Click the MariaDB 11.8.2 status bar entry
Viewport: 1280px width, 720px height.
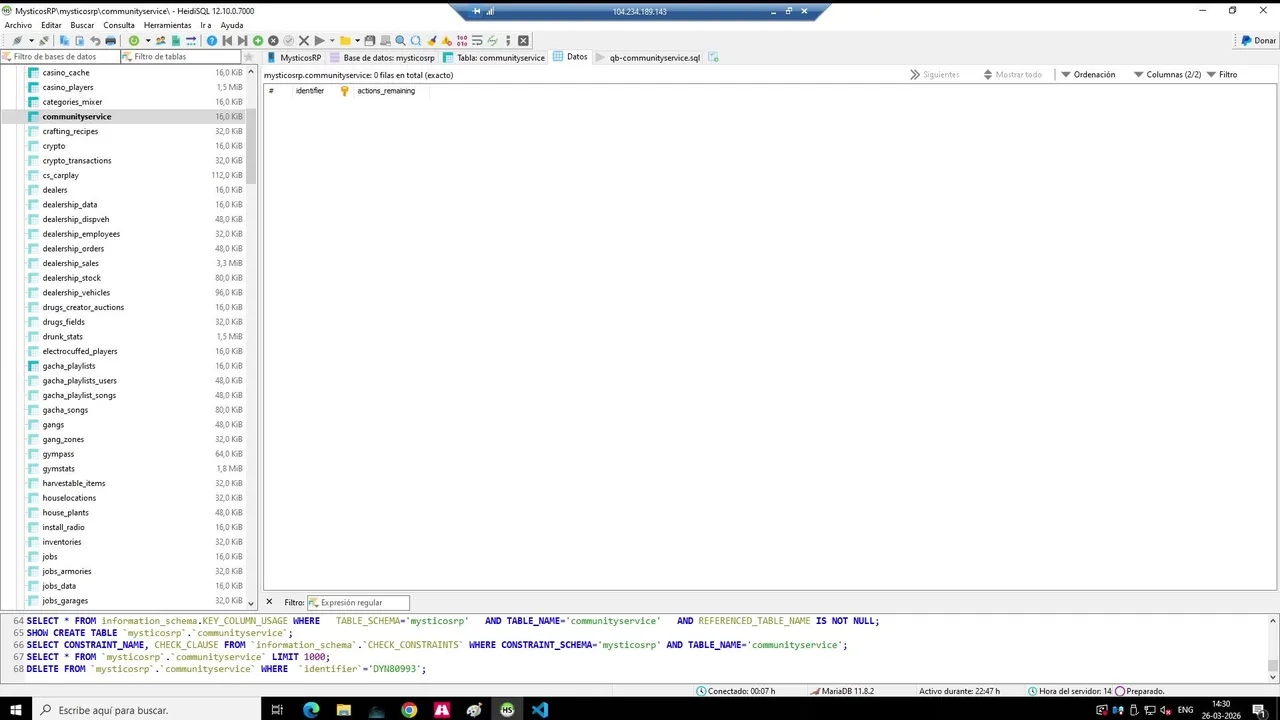click(842, 691)
